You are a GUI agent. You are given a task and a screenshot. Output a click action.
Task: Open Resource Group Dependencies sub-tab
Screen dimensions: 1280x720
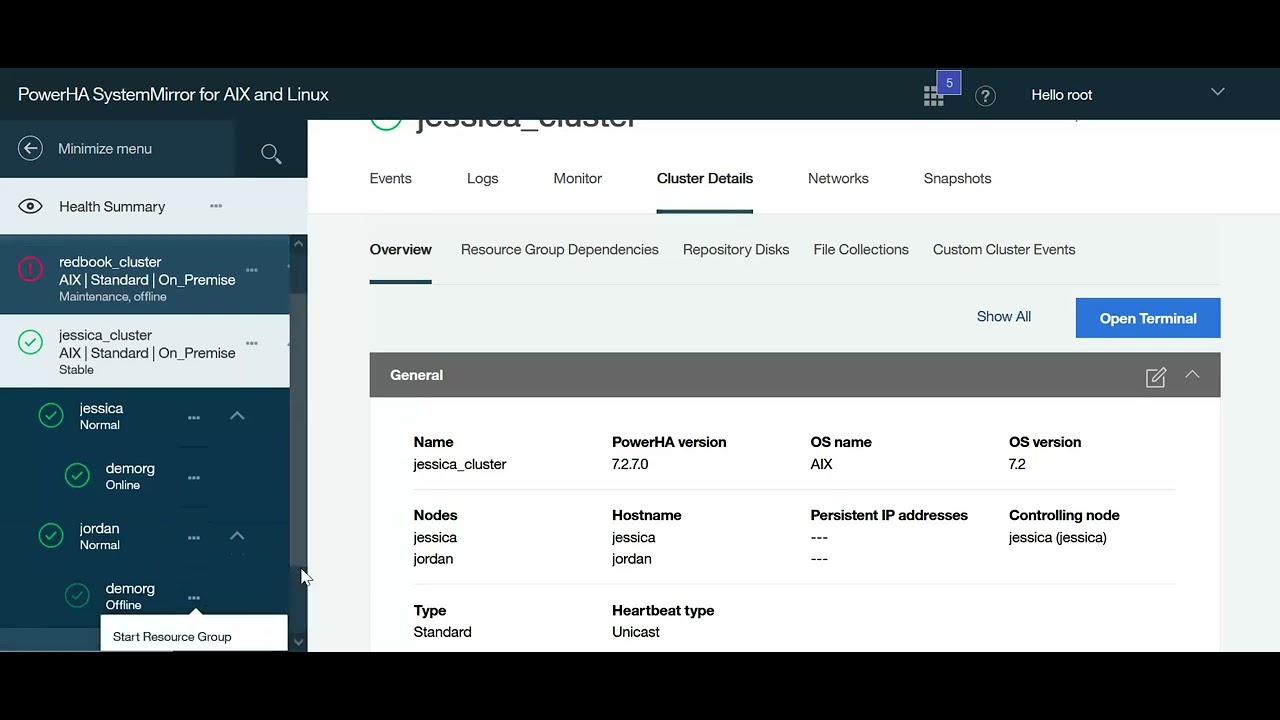(x=559, y=249)
